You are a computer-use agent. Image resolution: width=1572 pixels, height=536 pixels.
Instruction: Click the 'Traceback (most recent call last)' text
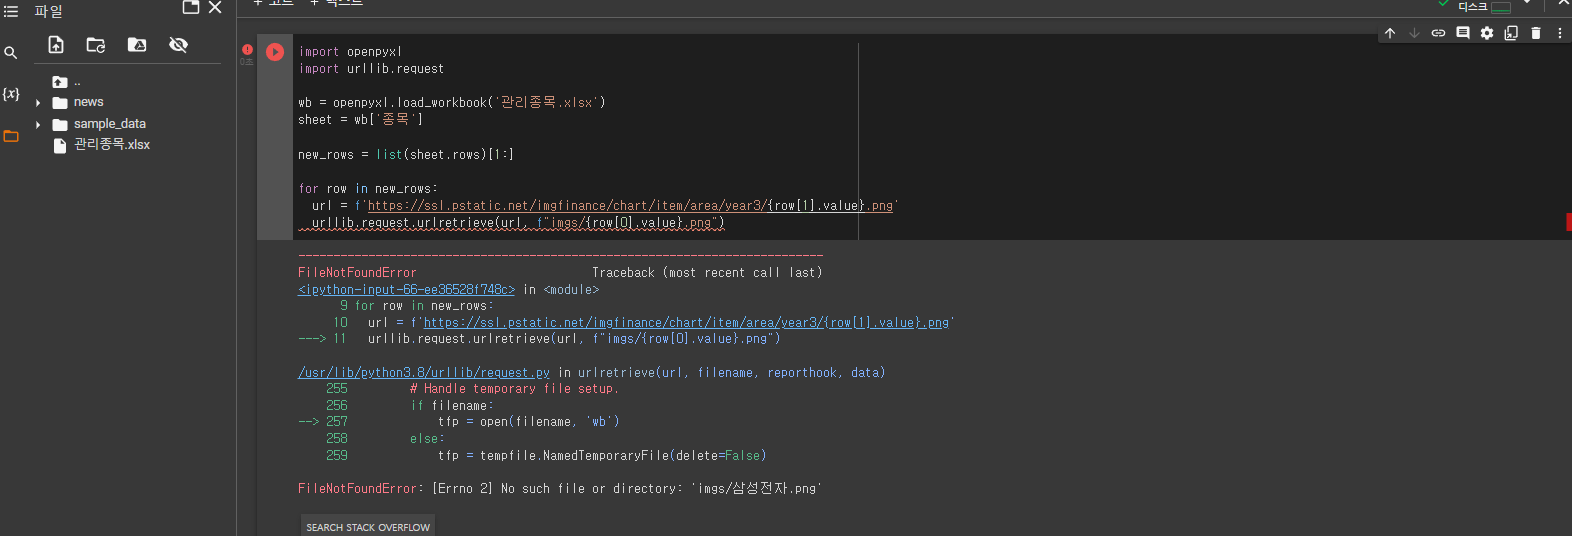[707, 273]
